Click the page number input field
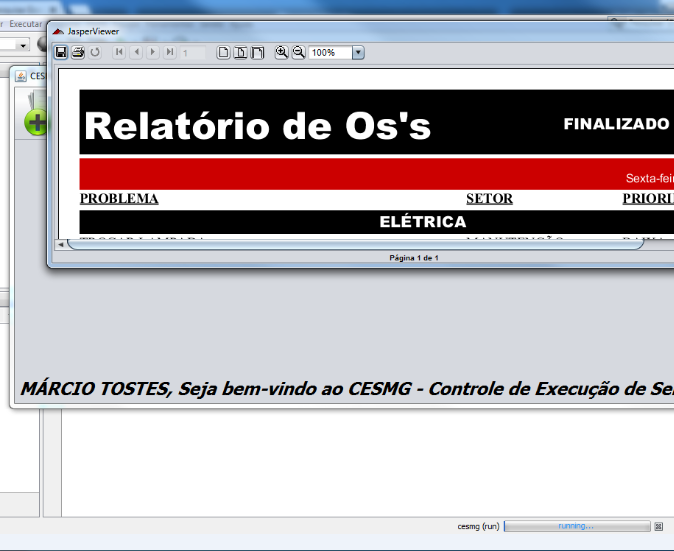 pyautogui.click(x=193, y=53)
